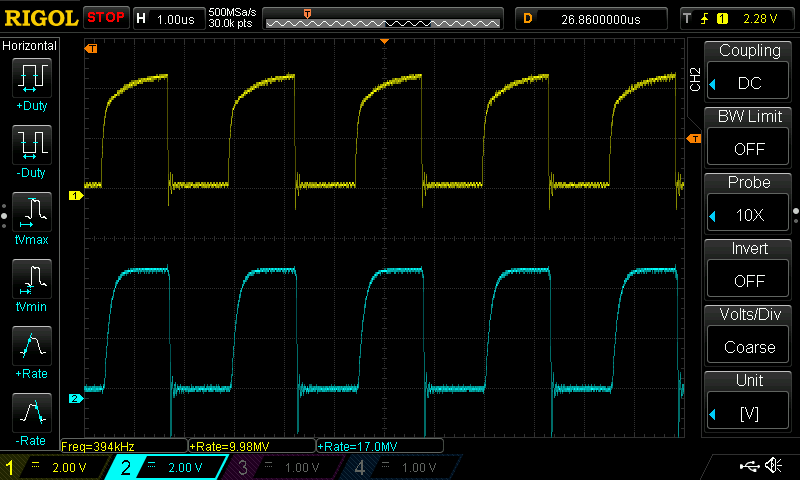
Task: Choose the tVmax measurement icon
Action: click(x=32, y=212)
